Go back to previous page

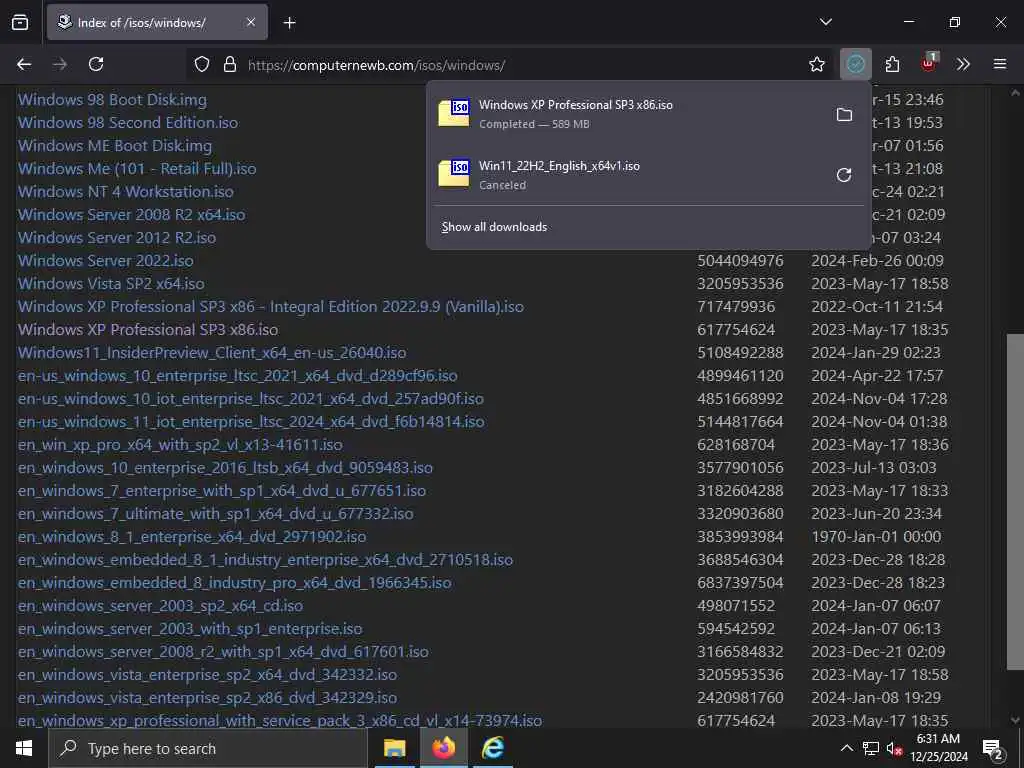(24, 64)
